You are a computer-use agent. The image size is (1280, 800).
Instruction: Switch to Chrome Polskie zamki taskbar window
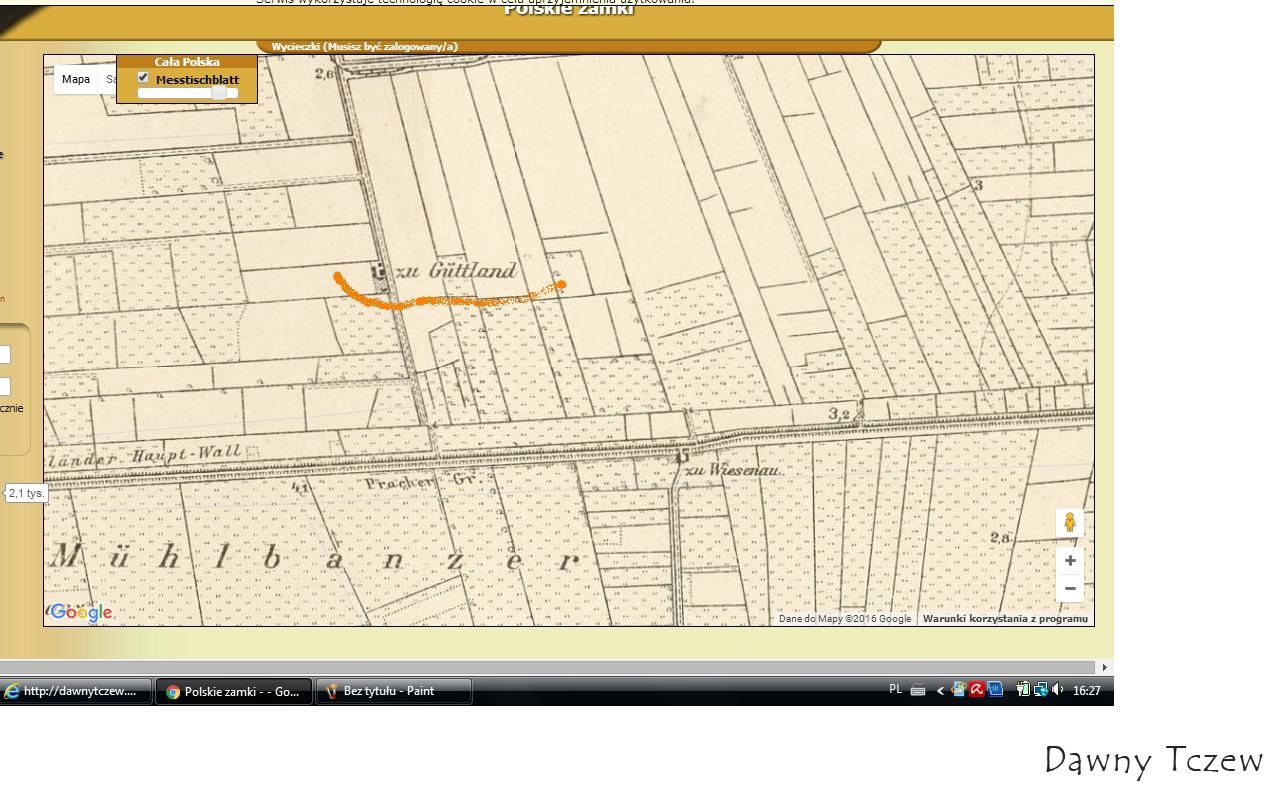point(234,691)
